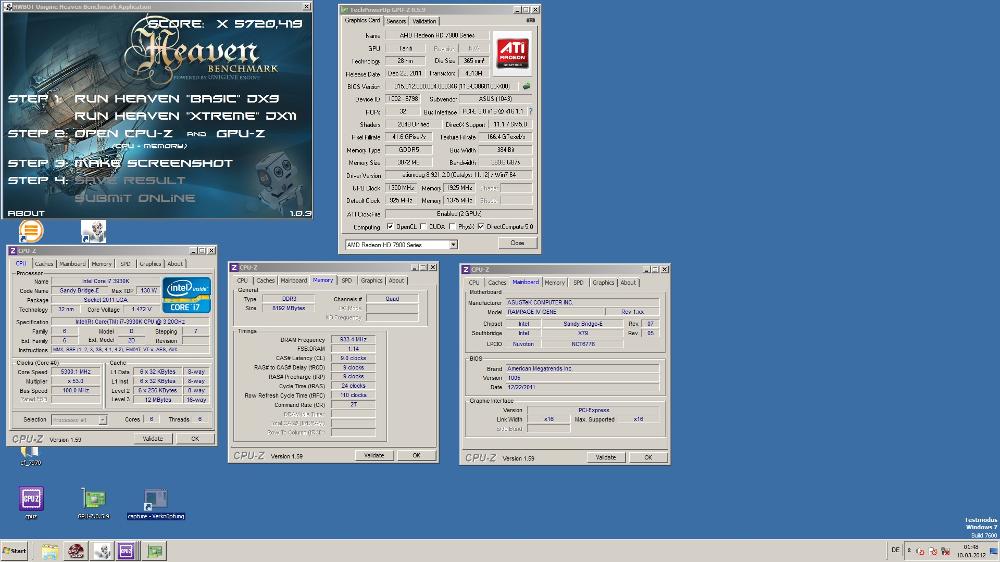Open the DE language indicator
The height and width of the screenshot is (562, 1000).
tap(895, 550)
